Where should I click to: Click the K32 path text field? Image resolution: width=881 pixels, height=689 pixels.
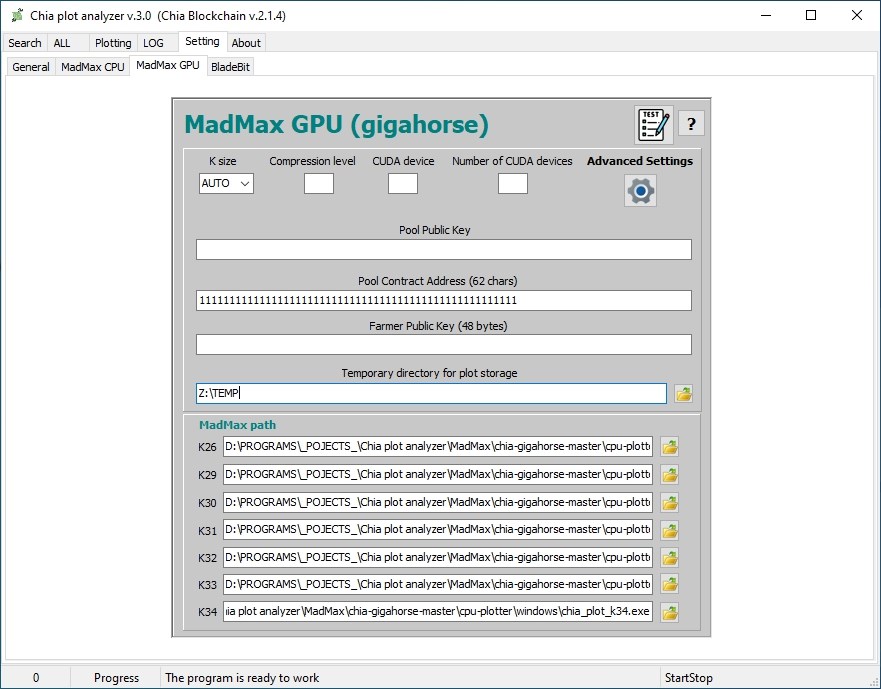click(438, 557)
